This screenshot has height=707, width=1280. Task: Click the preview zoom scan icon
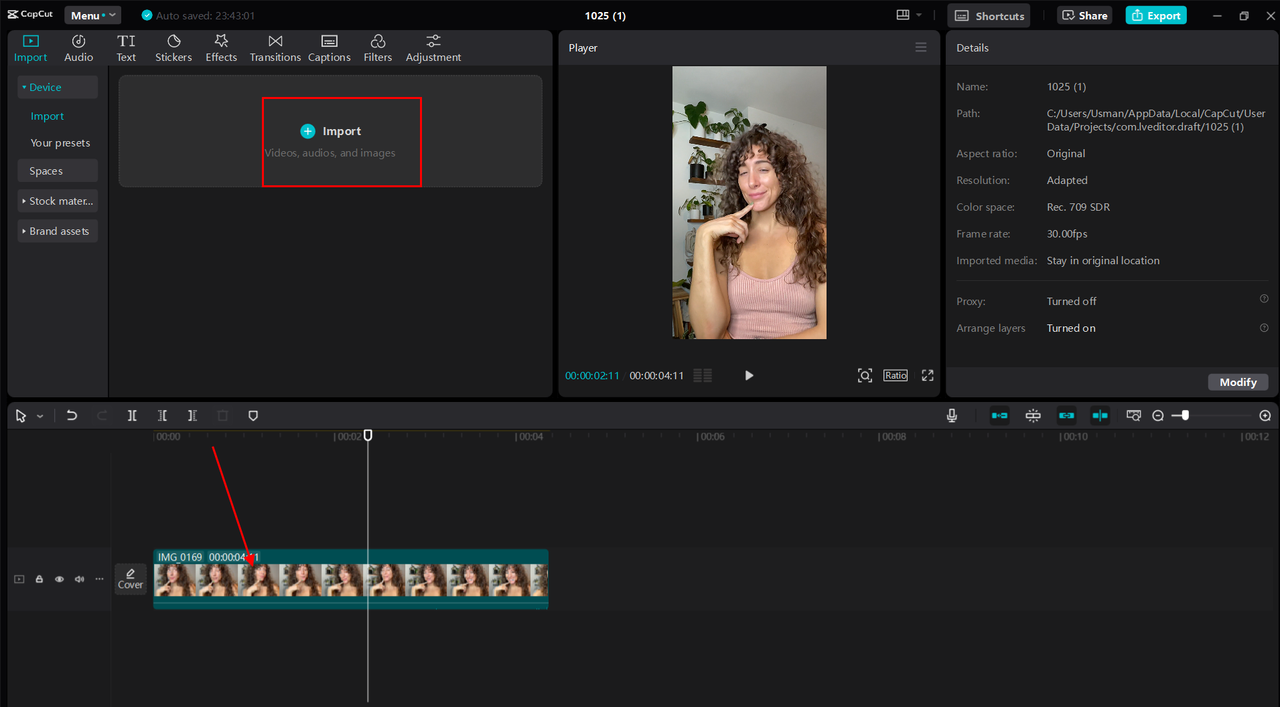(865, 375)
